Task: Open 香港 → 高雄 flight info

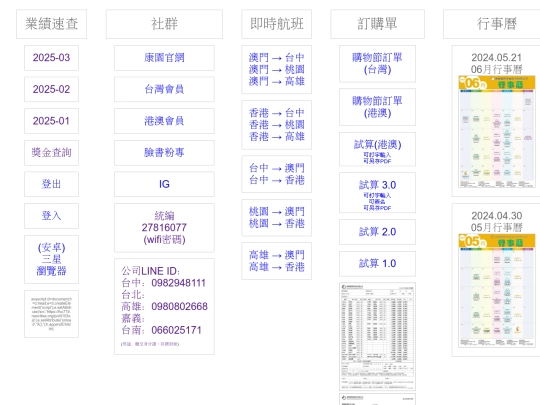Action: 277,137
